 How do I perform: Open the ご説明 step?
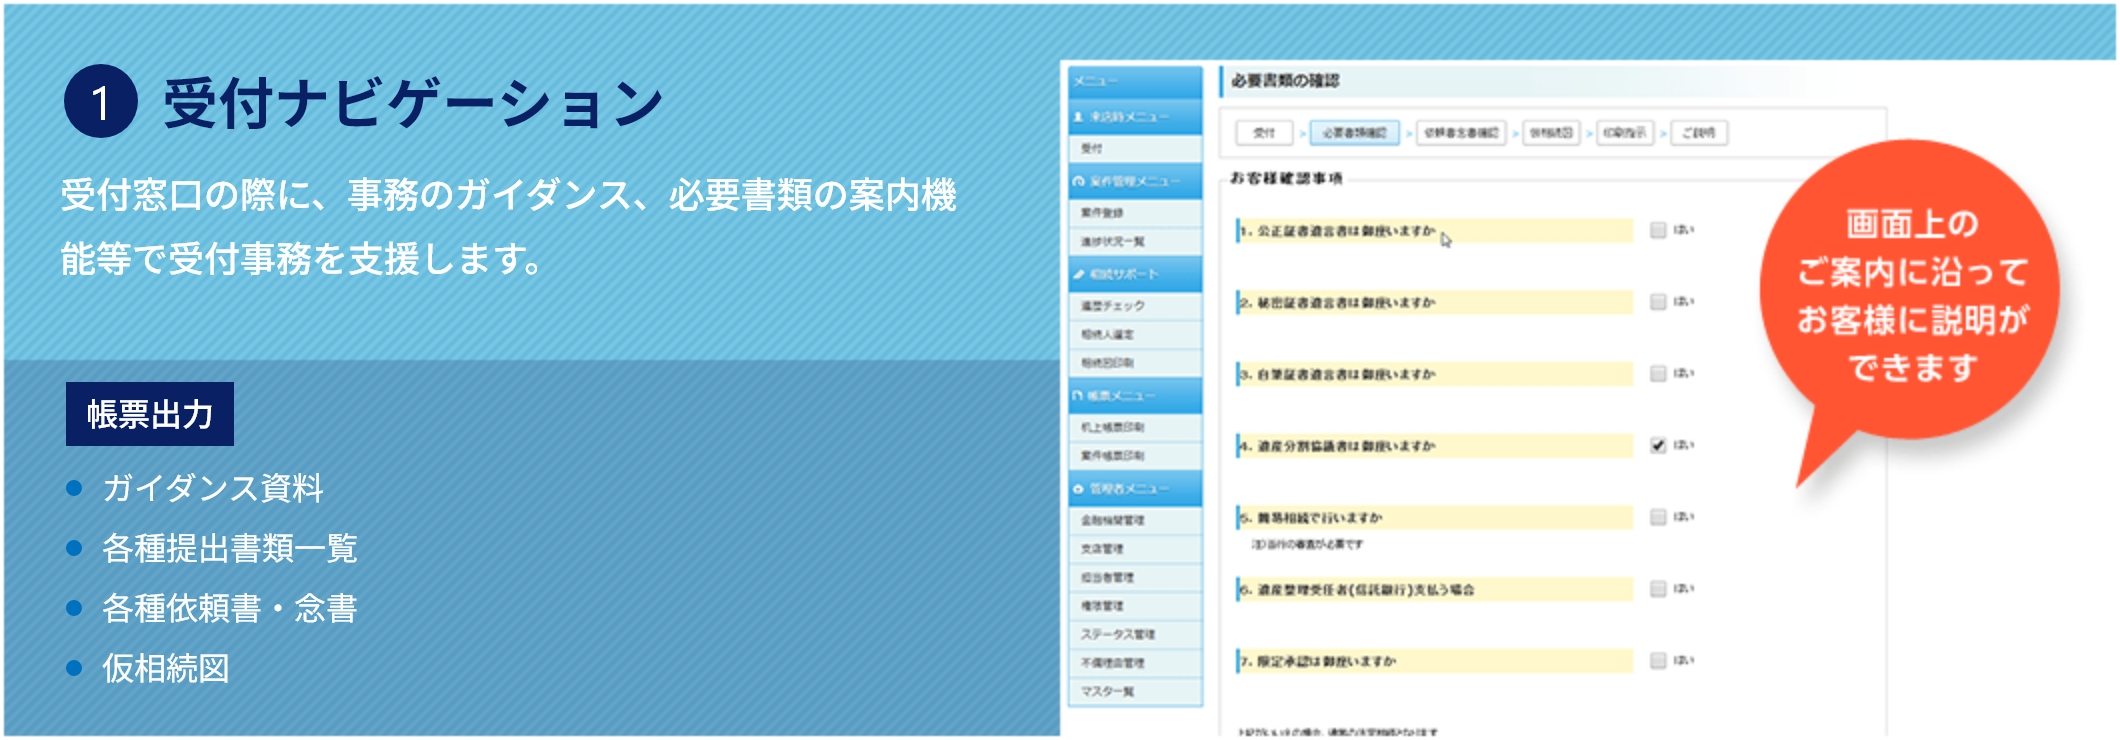point(1699,133)
